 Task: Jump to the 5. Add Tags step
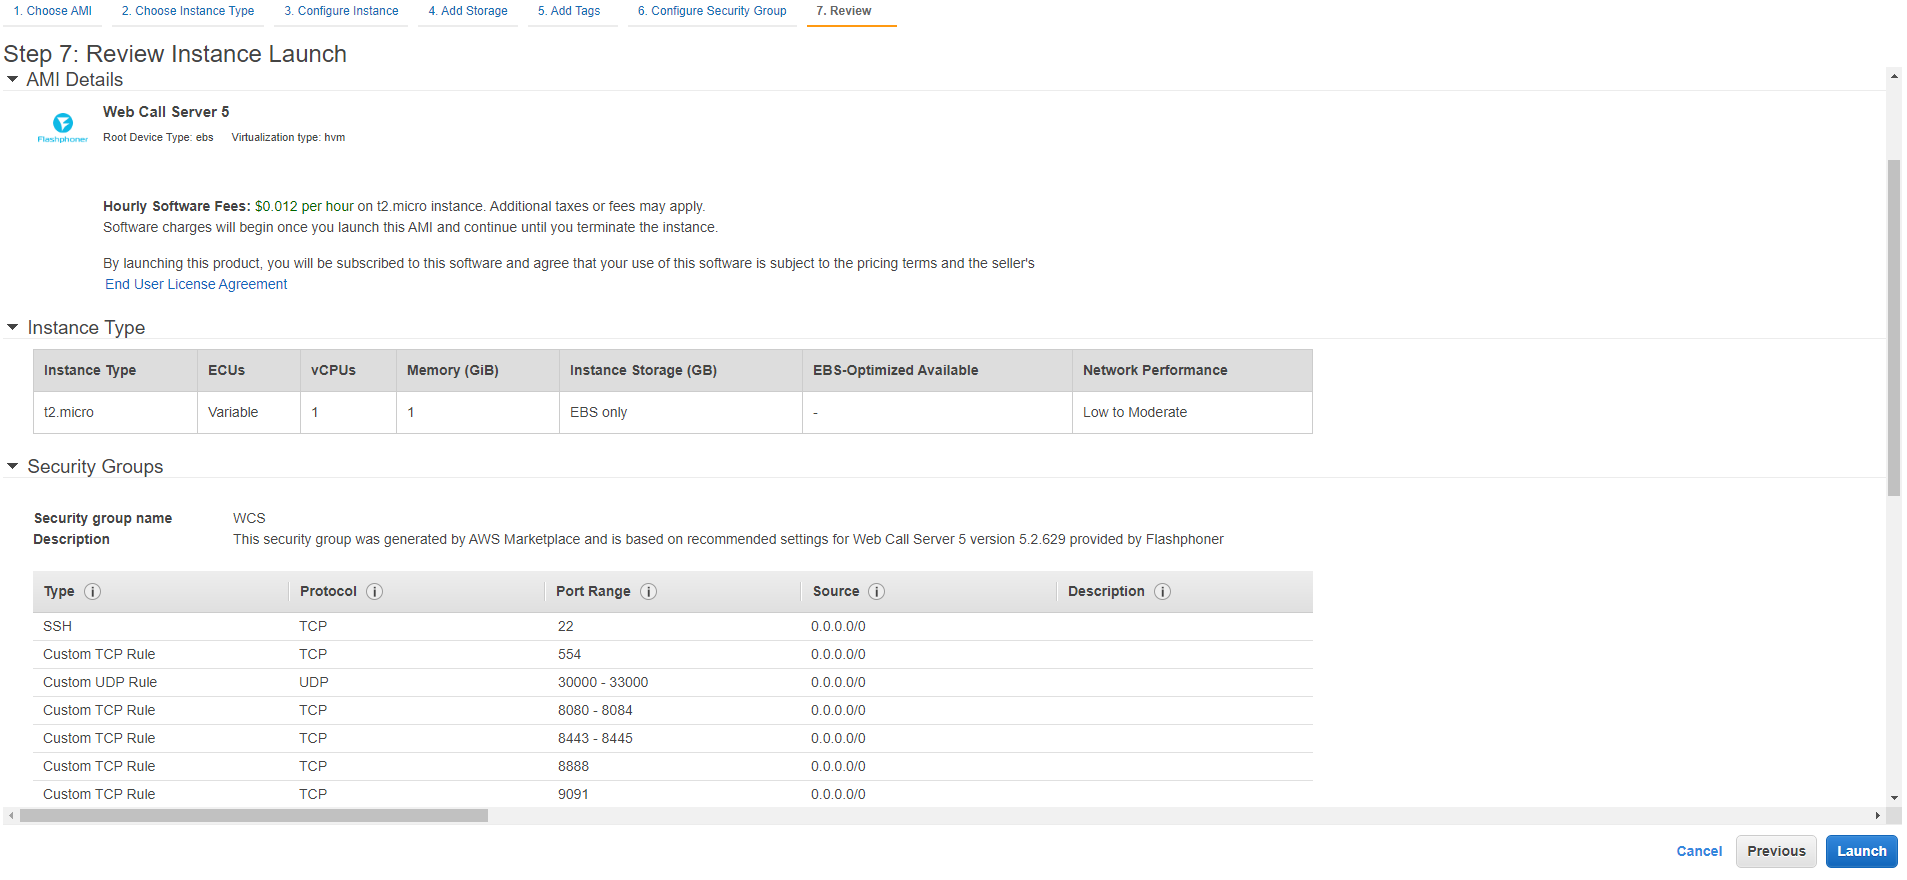569,11
